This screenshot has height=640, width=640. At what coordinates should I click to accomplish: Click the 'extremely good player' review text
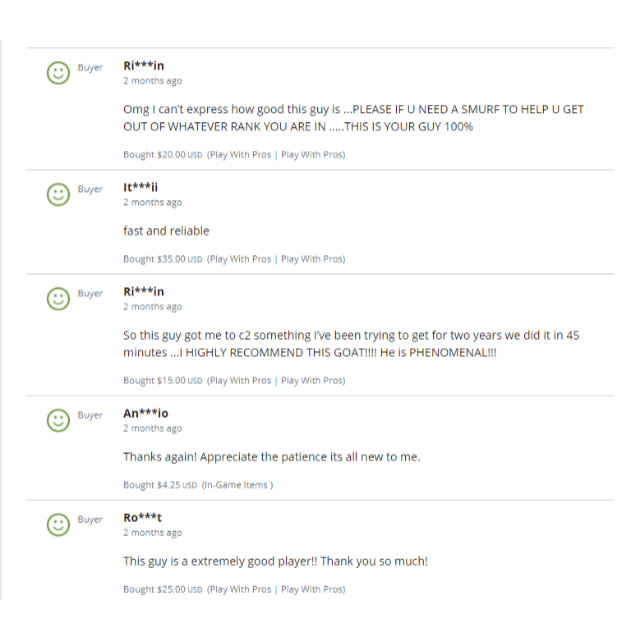tap(276, 561)
